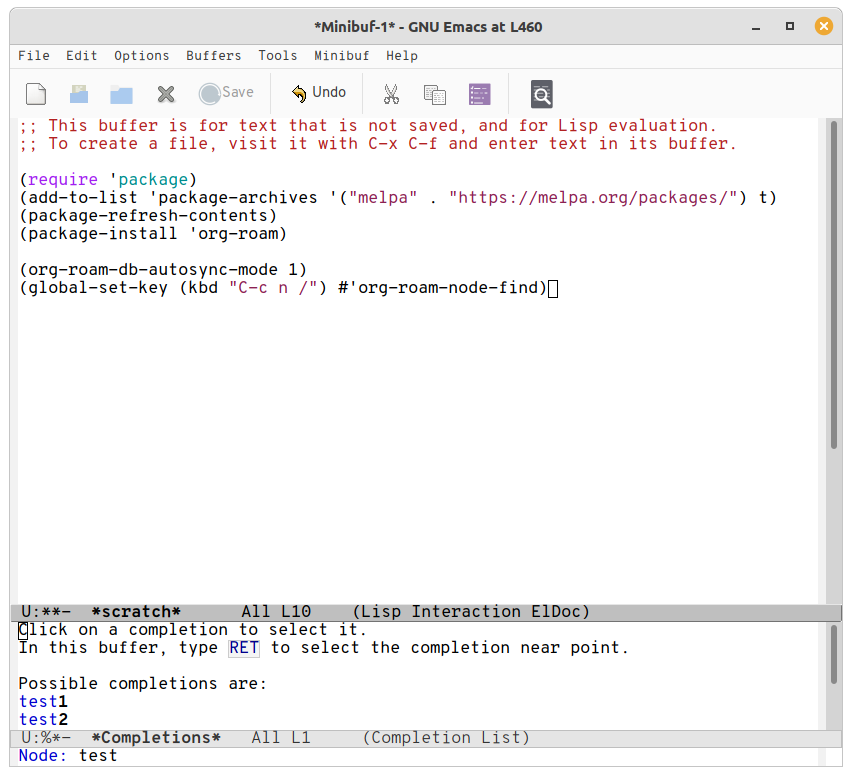Screen dimensions: 852x776
Task: Maximize the Emacs window
Action: tap(790, 26)
